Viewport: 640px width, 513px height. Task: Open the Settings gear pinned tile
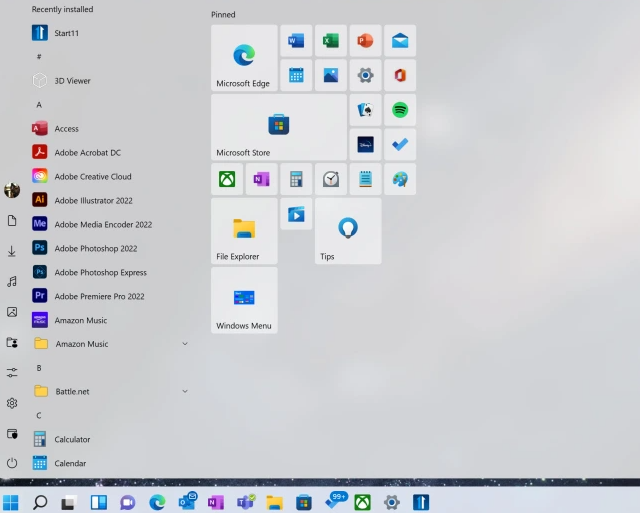click(x=365, y=76)
